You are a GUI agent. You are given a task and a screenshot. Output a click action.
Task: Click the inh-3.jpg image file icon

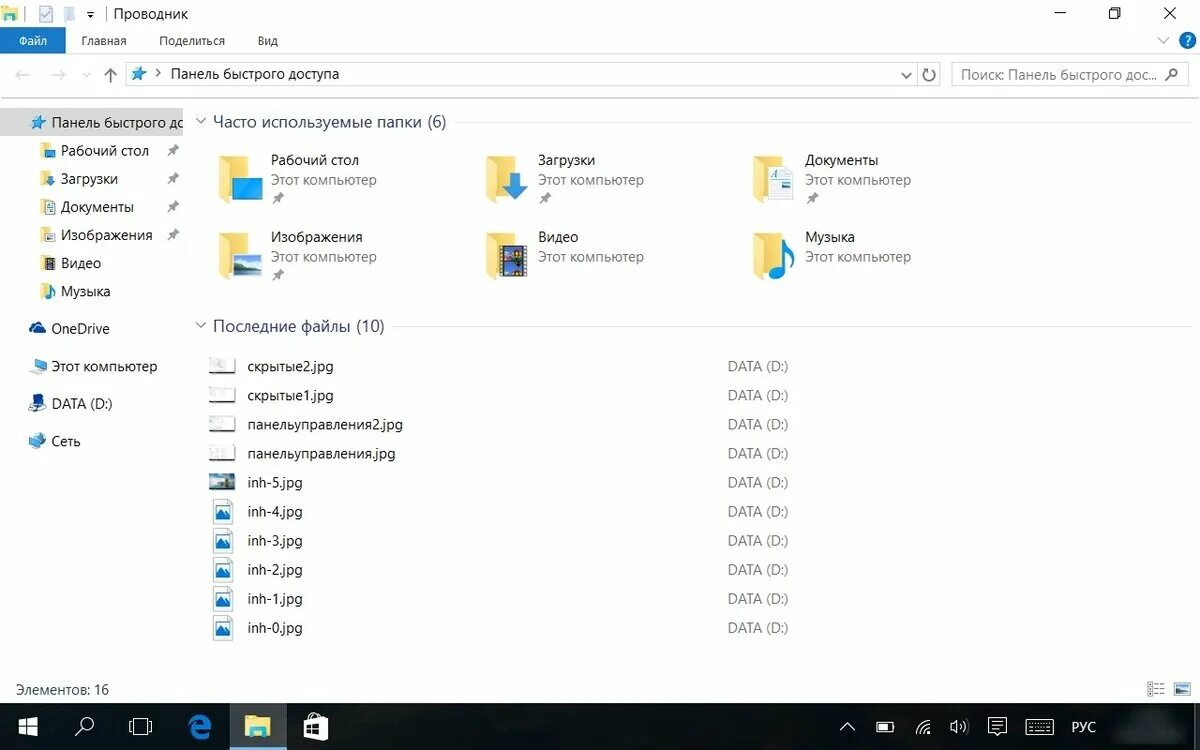pyautogui.click(x=223, y=540)
